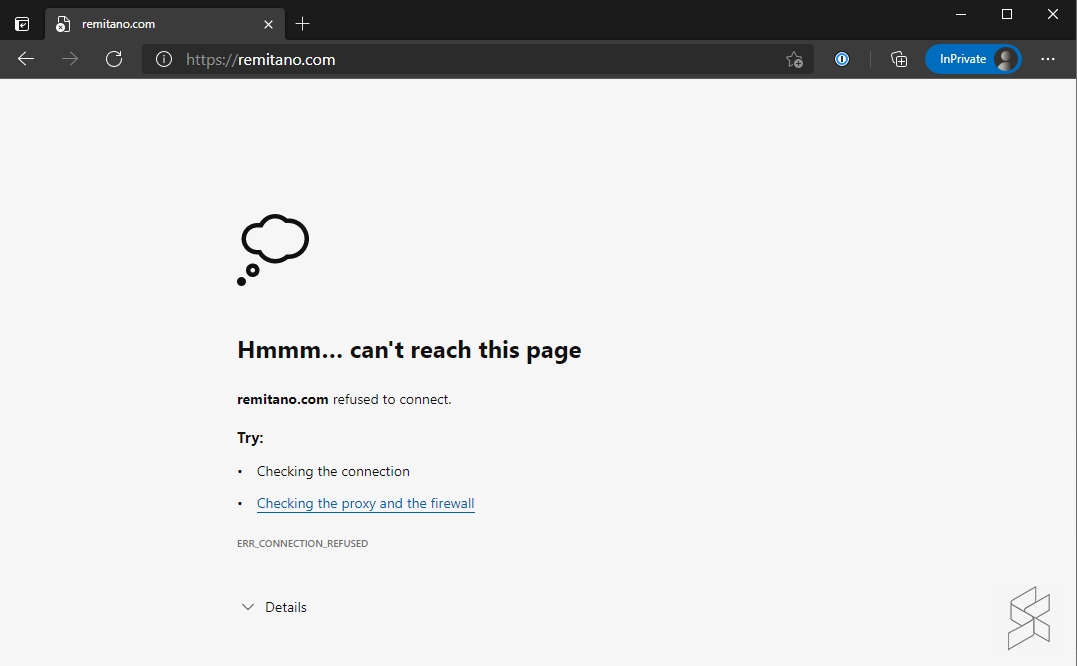This screenshot has width=1077, height=666.
Task: Open the 1Password extension icon
Action: 842,59
